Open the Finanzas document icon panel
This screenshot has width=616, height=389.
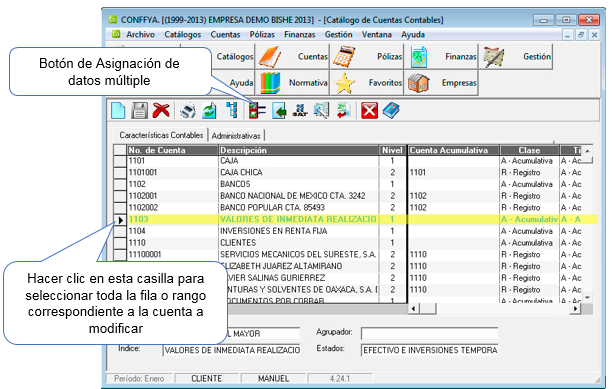tap(441, 57)
